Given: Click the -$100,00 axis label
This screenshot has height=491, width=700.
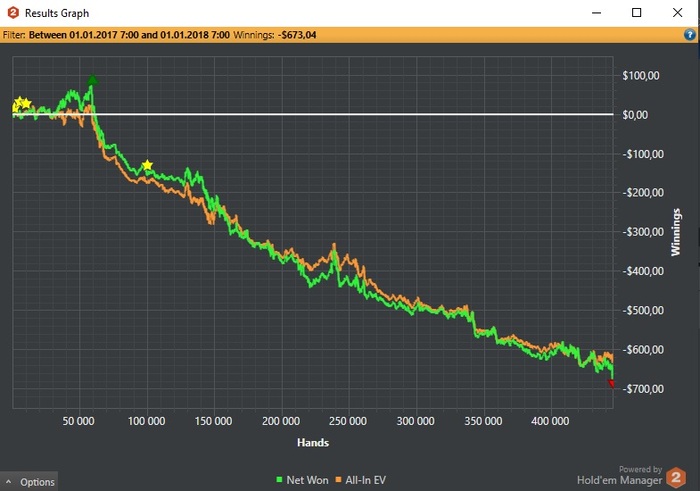Looking at the screenshot, I should pos(643,154).
